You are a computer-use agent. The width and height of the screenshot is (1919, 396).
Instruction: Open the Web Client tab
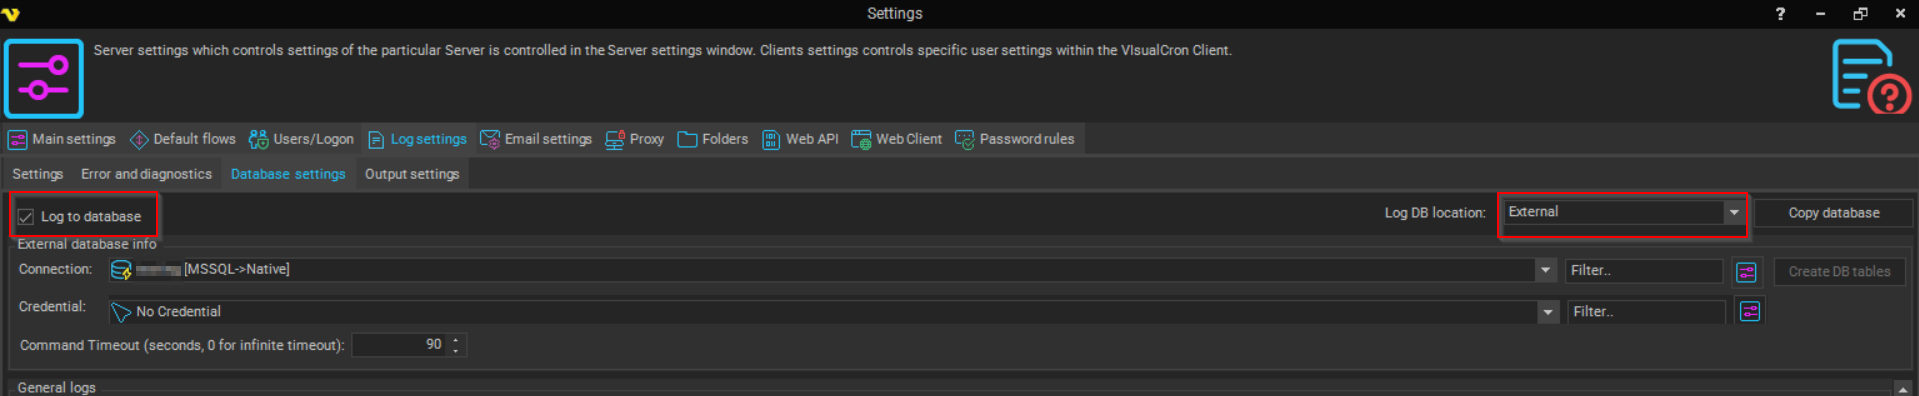coord(896,140)
